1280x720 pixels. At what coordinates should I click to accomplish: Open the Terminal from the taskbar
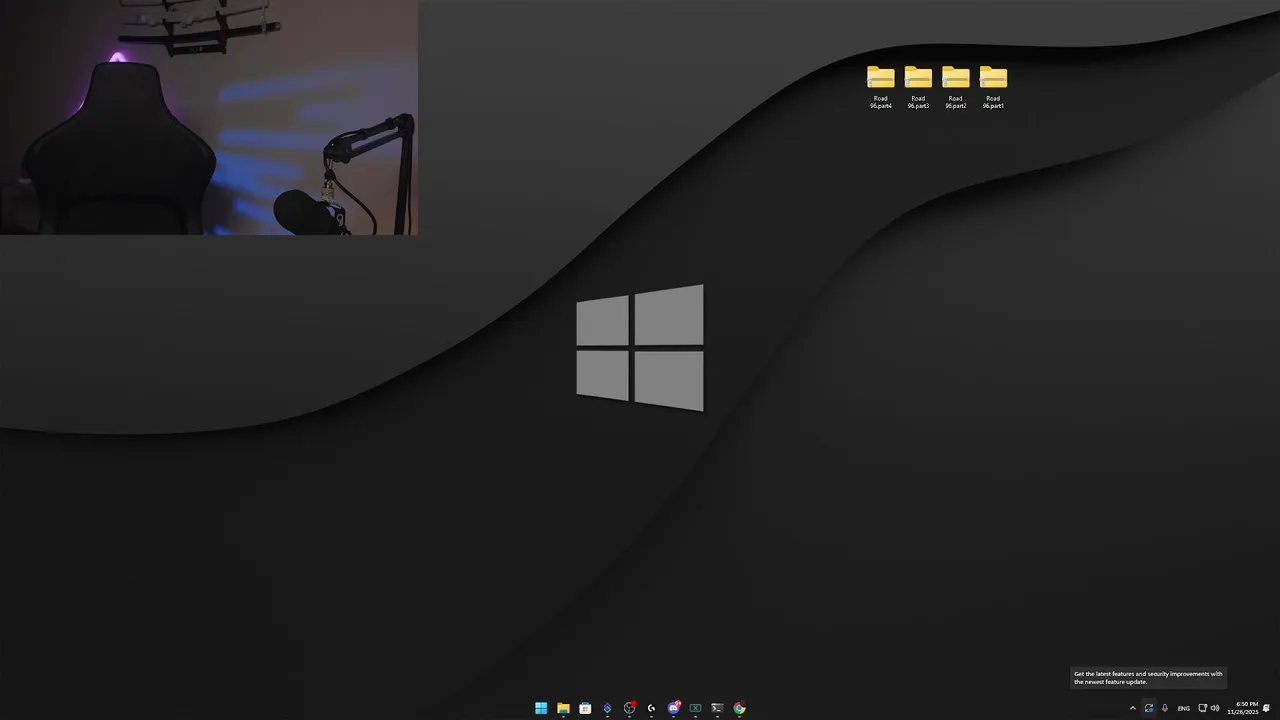click(x=717, y=708)
